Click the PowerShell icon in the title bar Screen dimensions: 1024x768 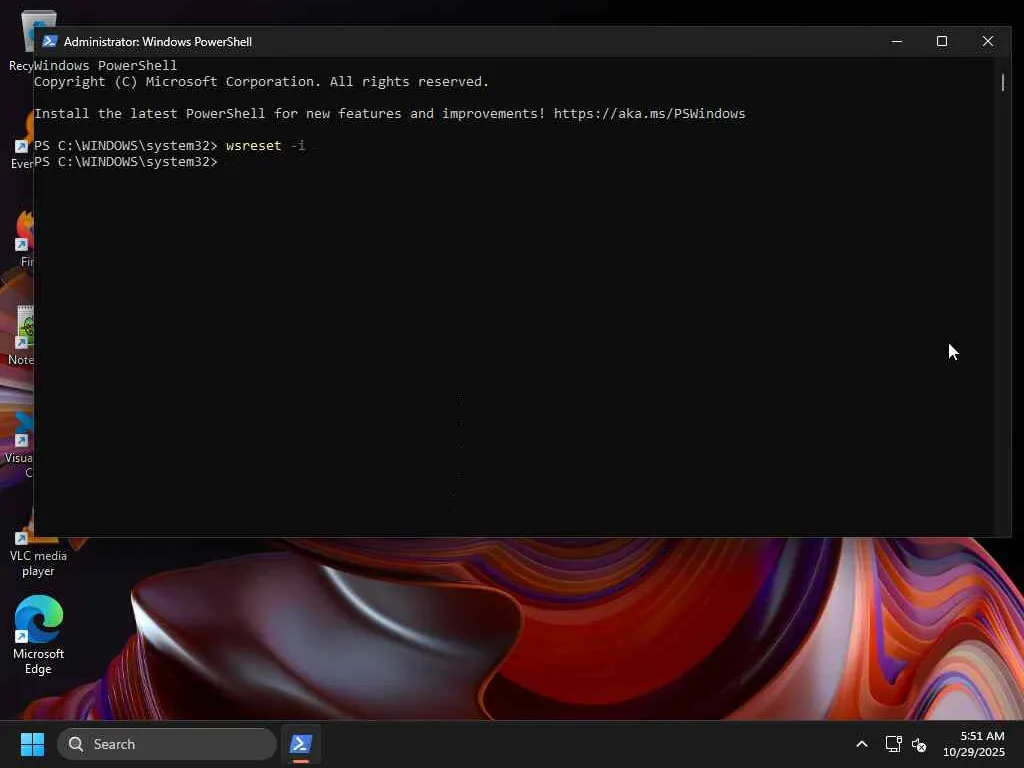pos(50,41)
